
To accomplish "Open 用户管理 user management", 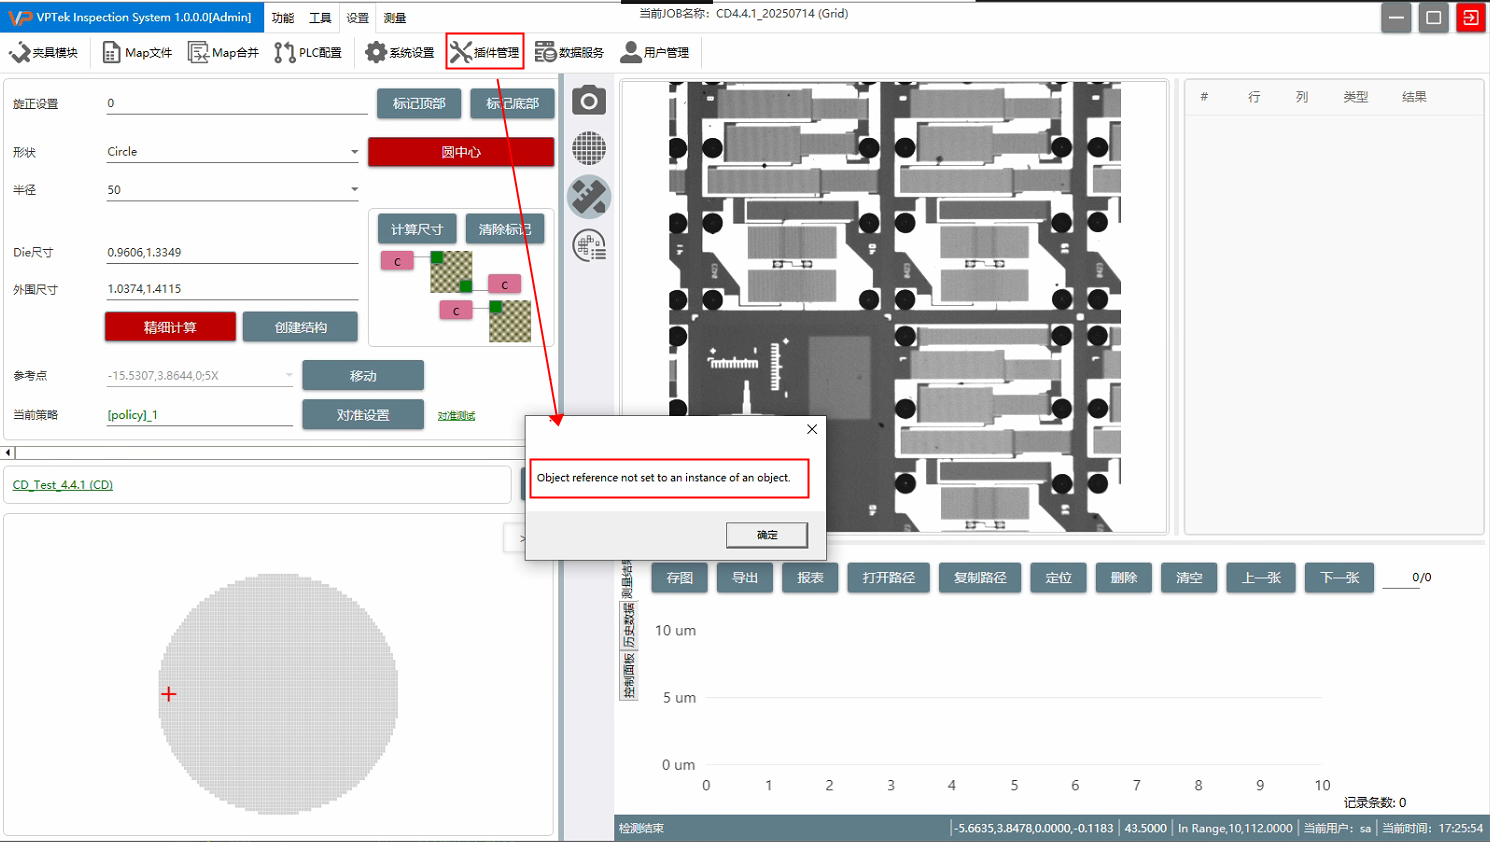I will 655,52.
